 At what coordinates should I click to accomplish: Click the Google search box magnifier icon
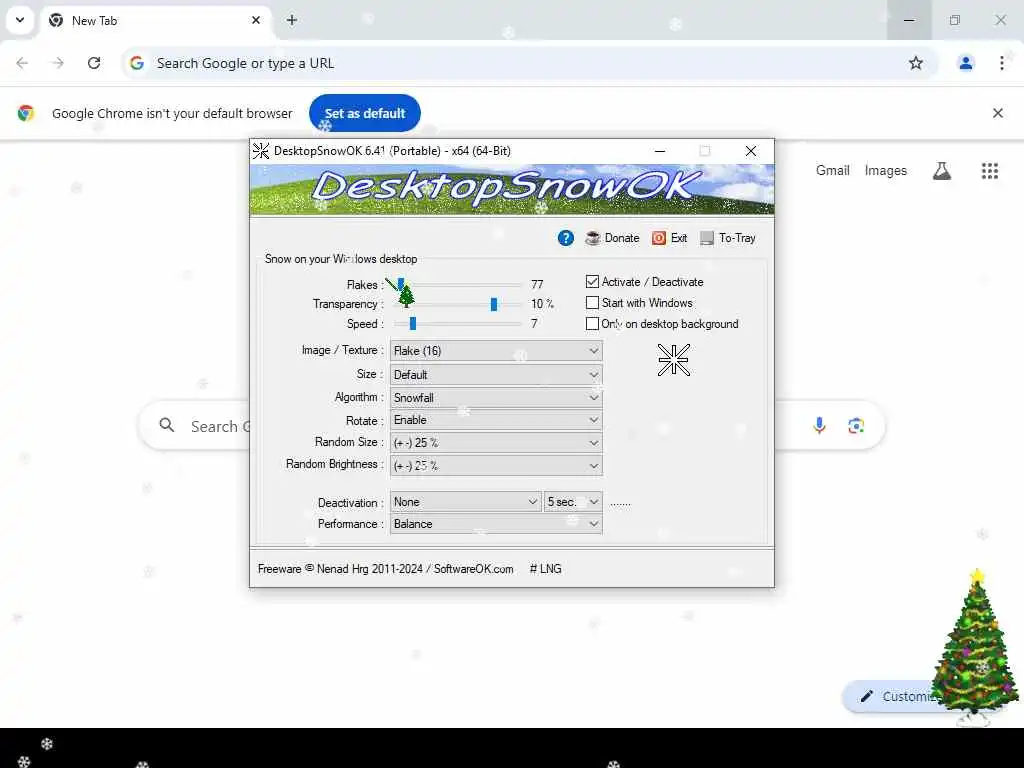(x=167, y=426)
